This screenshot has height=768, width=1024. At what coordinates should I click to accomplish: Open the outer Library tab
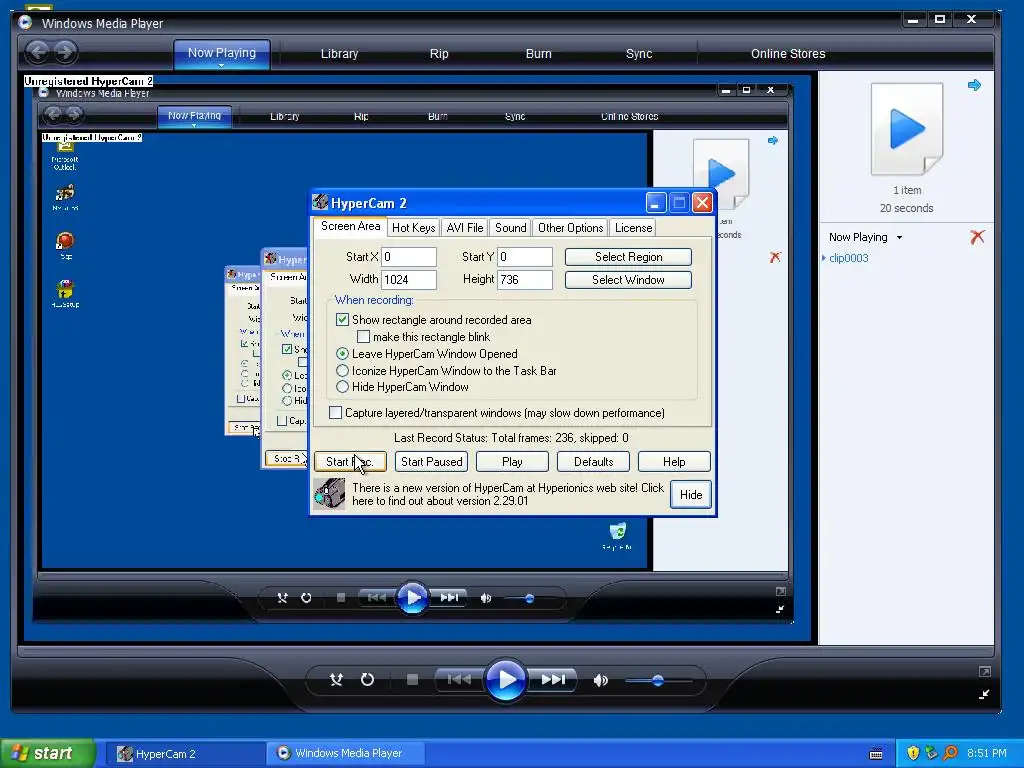(x=339, y=54)
